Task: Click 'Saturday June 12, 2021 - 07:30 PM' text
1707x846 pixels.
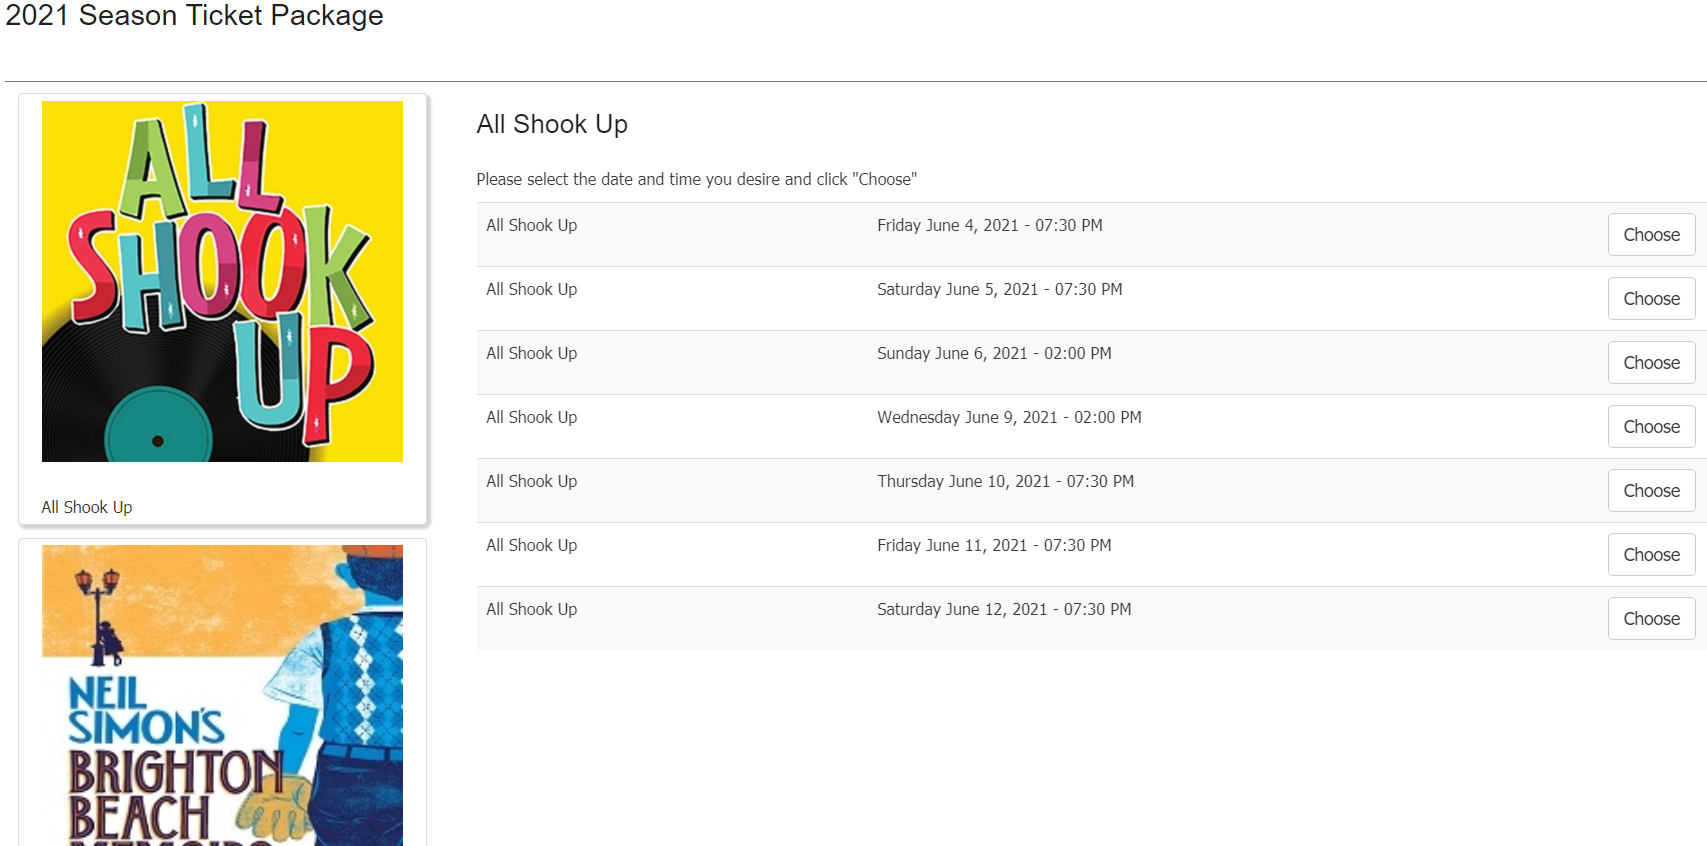Action: (1004, 609)
